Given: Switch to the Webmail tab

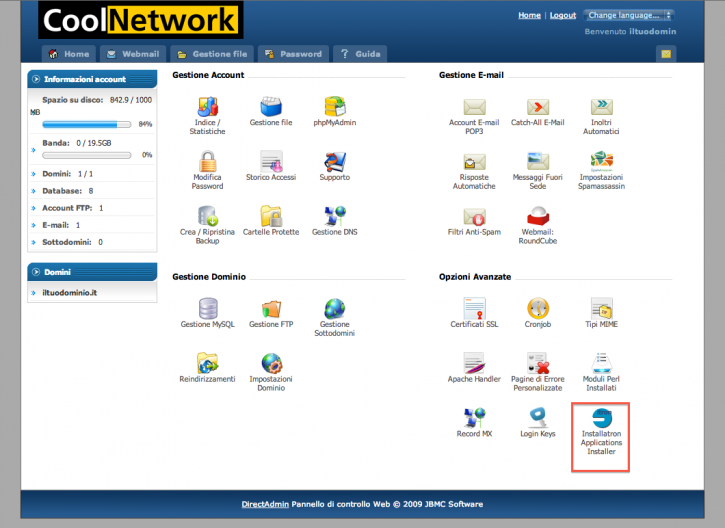Looking at the screenshot, I should pyautogui.click(x=133, y=54).
